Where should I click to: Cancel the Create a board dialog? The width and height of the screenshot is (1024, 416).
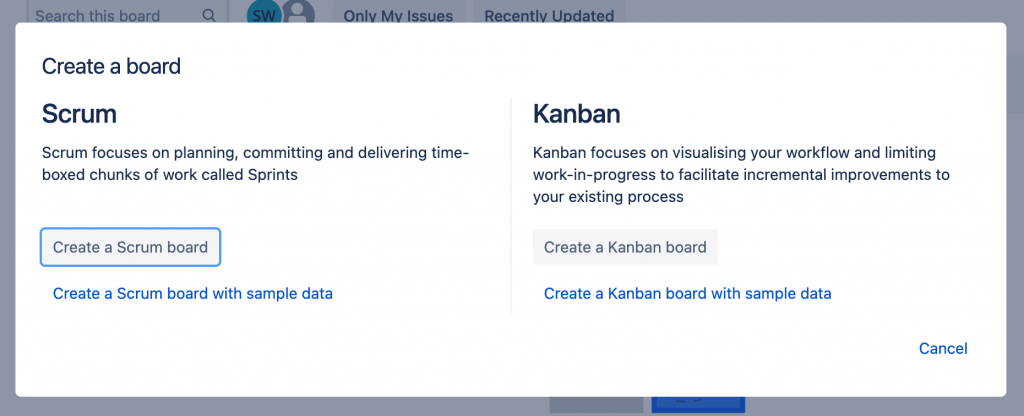(x=943, y=348)
